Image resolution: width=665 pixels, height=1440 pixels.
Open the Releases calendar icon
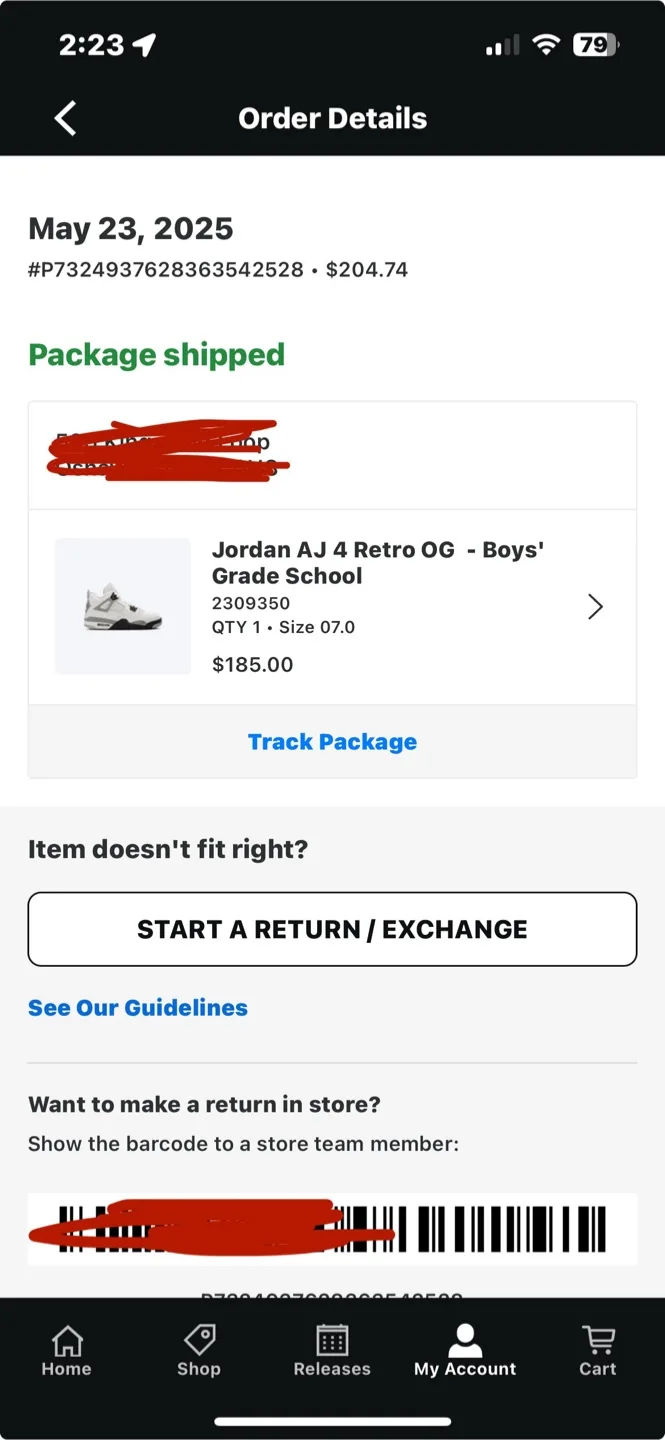[x=332, y=1339]
